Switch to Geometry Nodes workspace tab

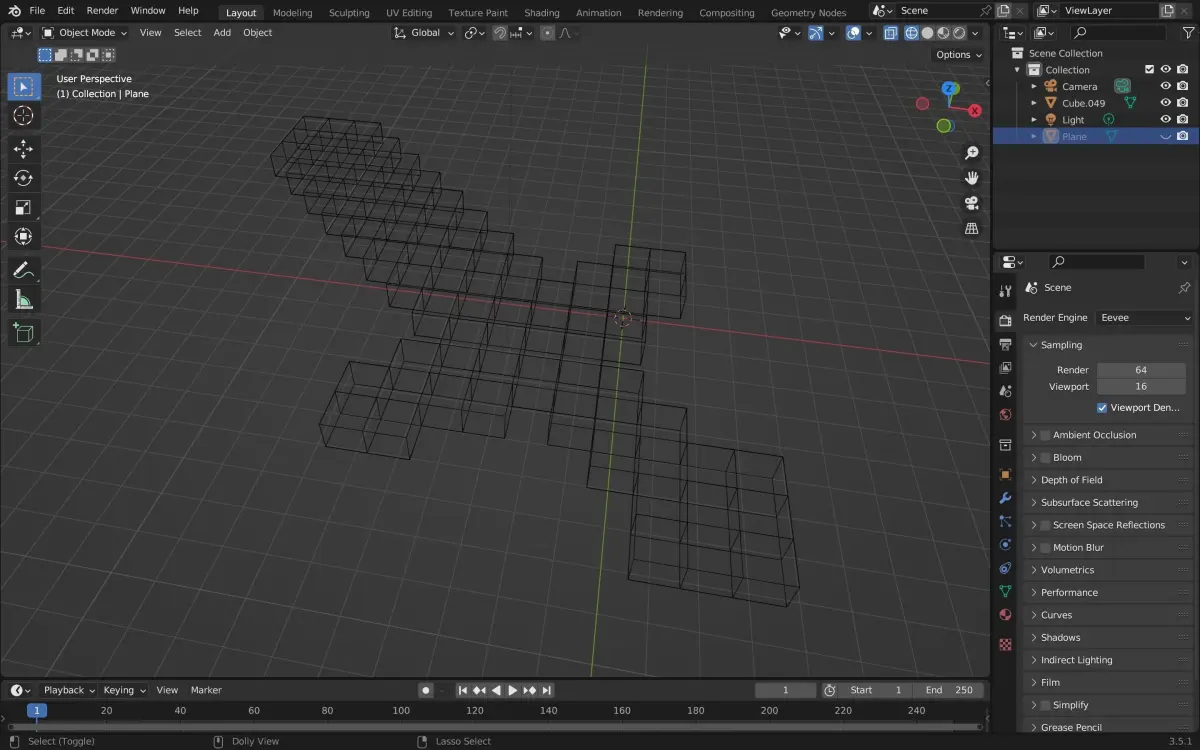[808, 13]
